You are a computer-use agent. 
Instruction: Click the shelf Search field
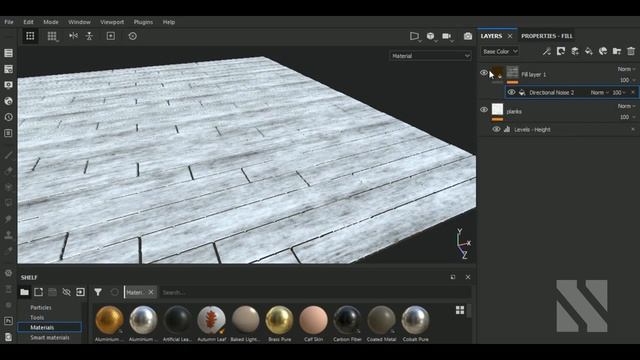click(314, 292)
